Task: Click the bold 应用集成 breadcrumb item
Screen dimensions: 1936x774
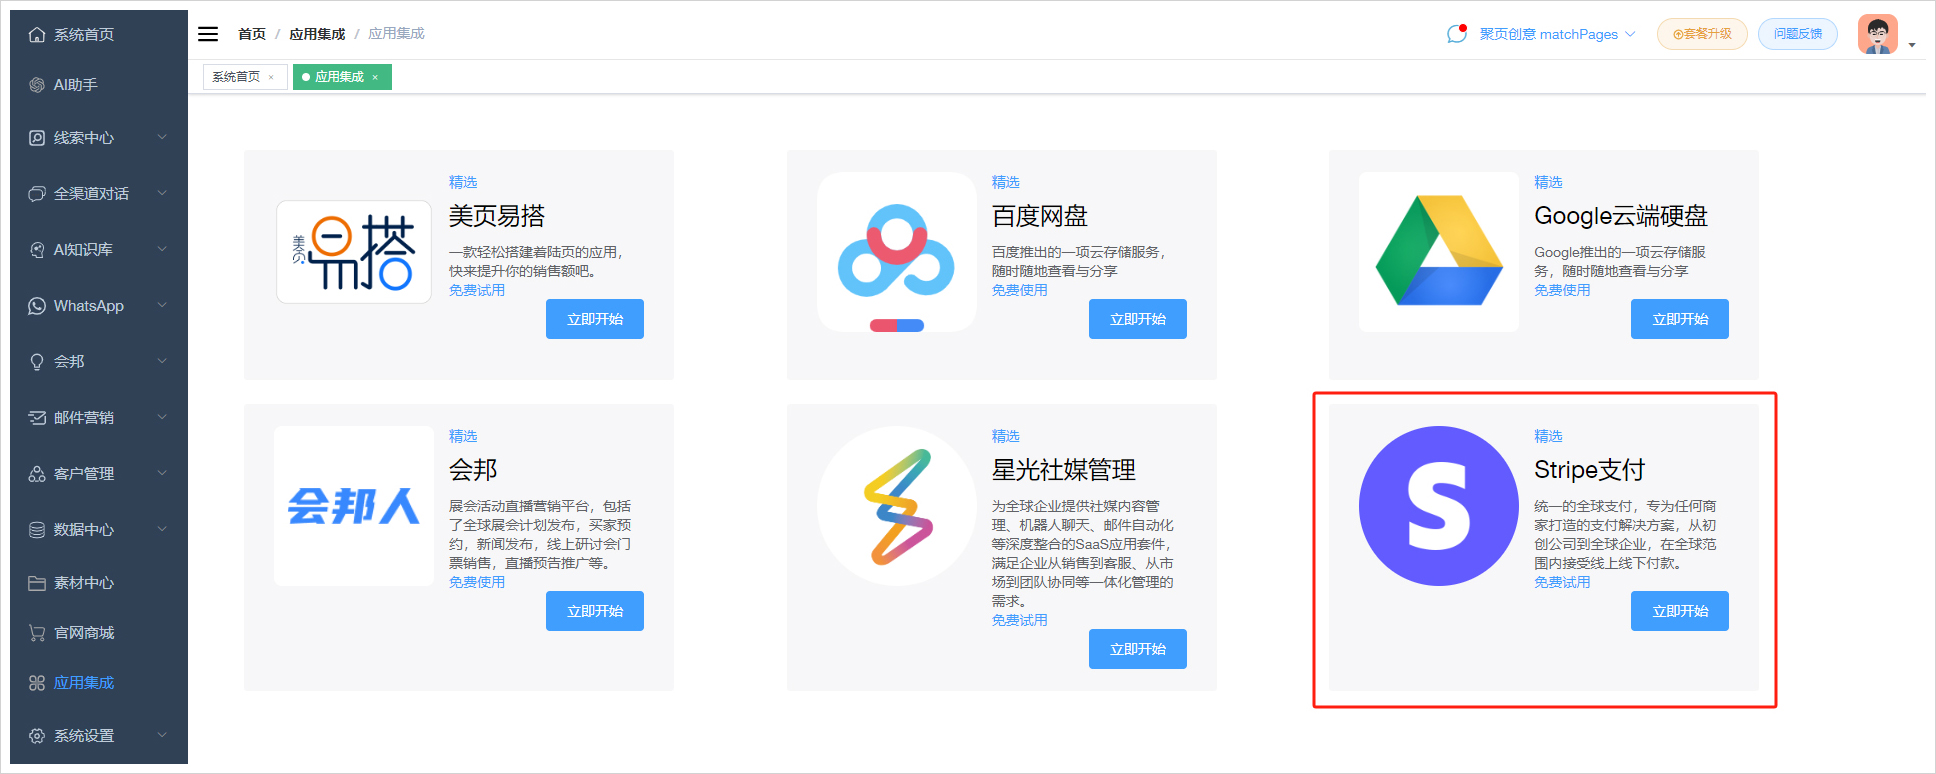Action: pyautogui.click(x=317, y=34)
